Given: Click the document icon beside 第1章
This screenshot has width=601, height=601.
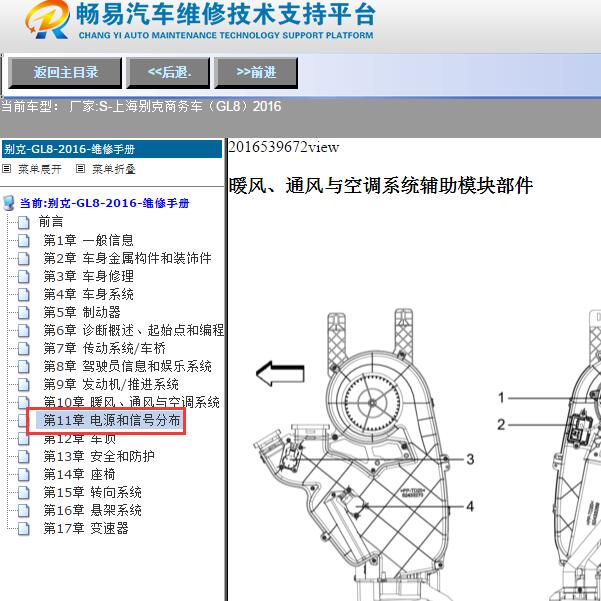Looking at the screenshot, I should pyautogui.click(x=23, y=241).
